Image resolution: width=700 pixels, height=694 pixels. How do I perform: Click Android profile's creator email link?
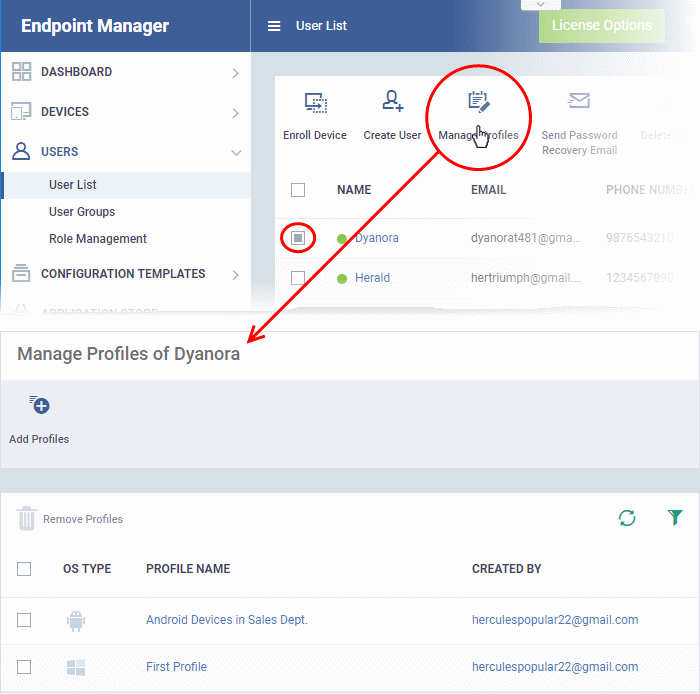555,620
